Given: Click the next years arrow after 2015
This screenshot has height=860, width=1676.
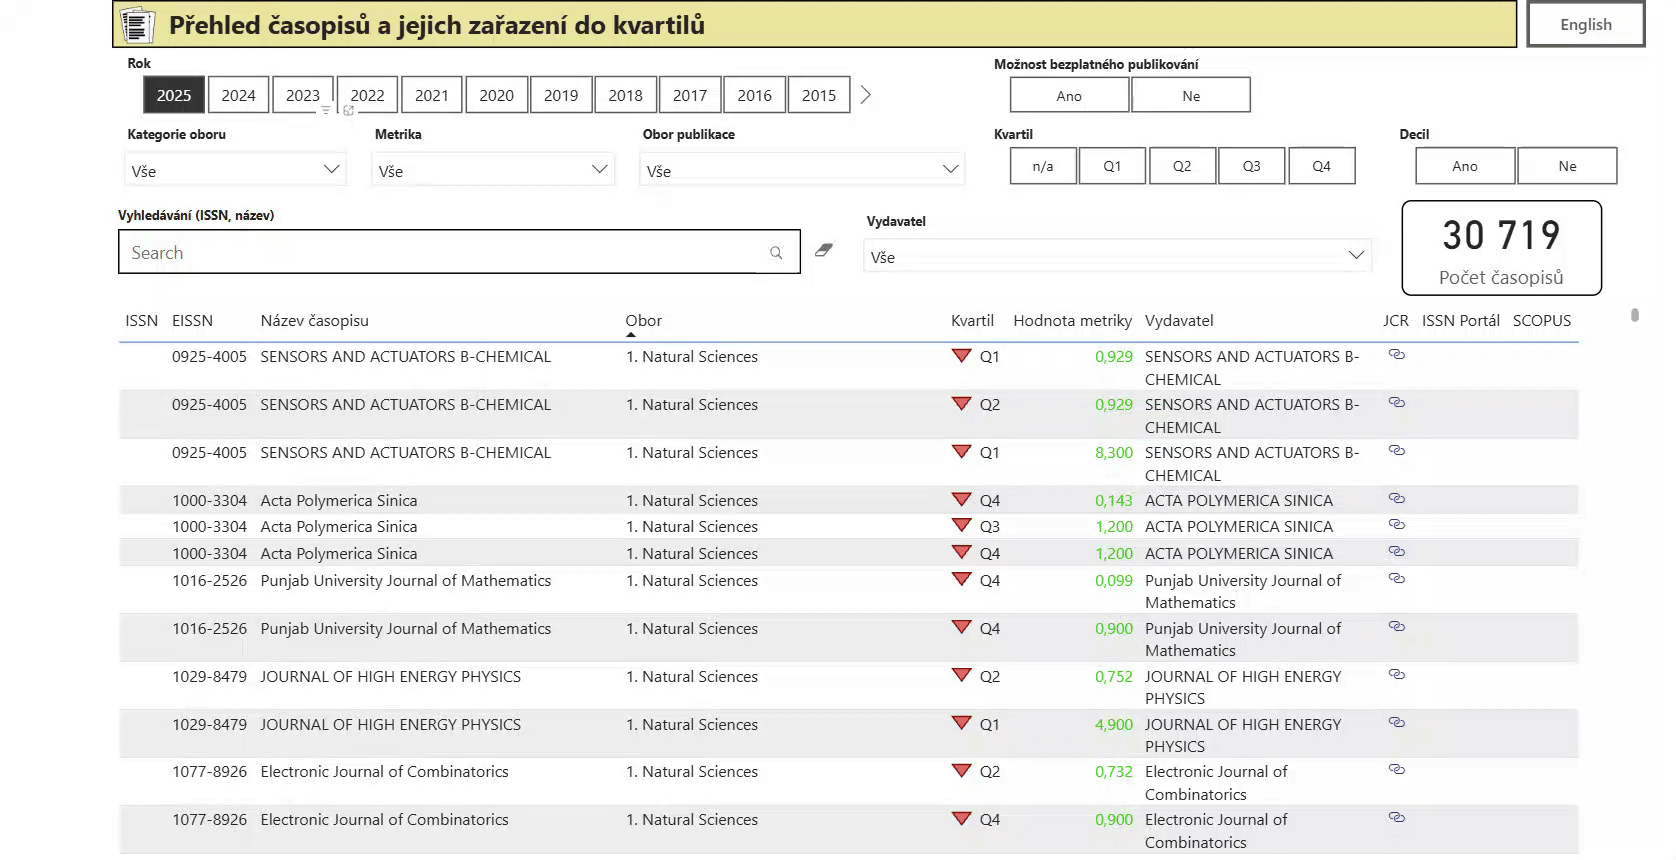Looking at the screenshot, I should 866,95.
